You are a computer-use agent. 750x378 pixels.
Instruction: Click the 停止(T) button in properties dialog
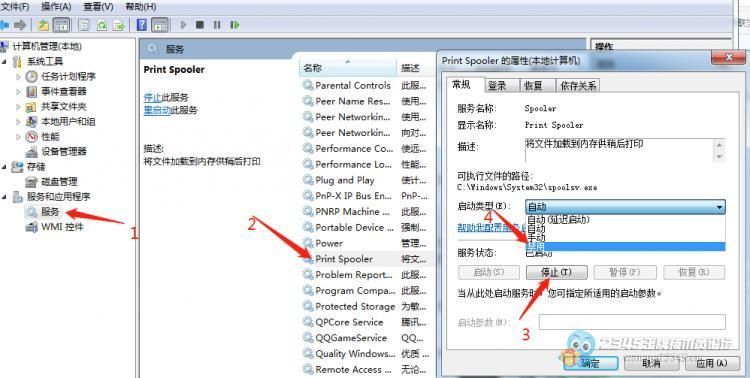coord(557,272)
